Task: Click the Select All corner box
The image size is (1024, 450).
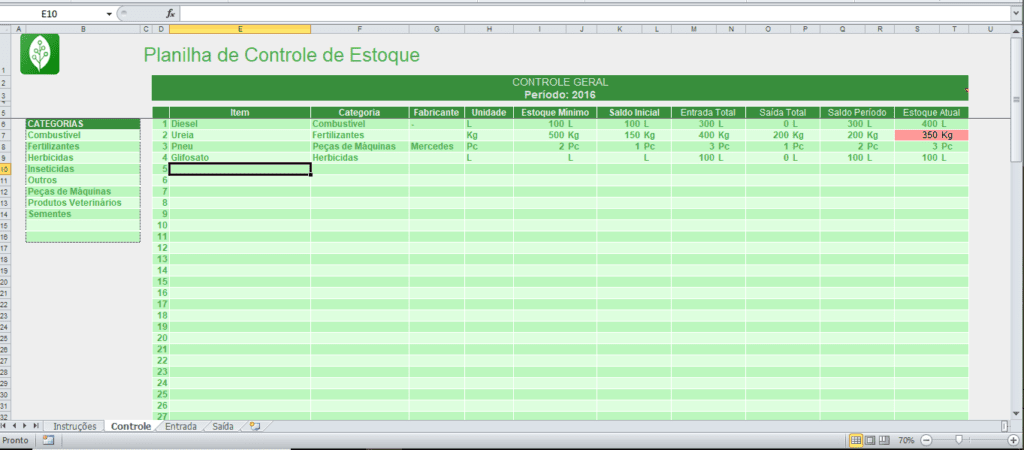Action: point(6,29)
